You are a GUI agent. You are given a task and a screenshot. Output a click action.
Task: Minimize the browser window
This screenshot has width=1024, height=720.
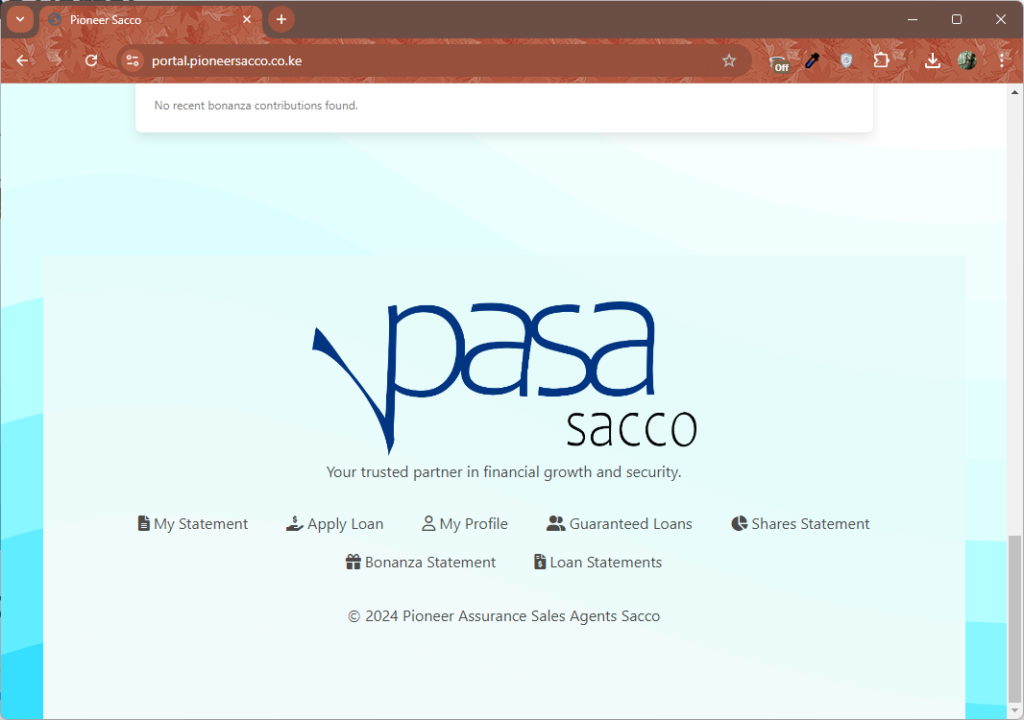912,20
